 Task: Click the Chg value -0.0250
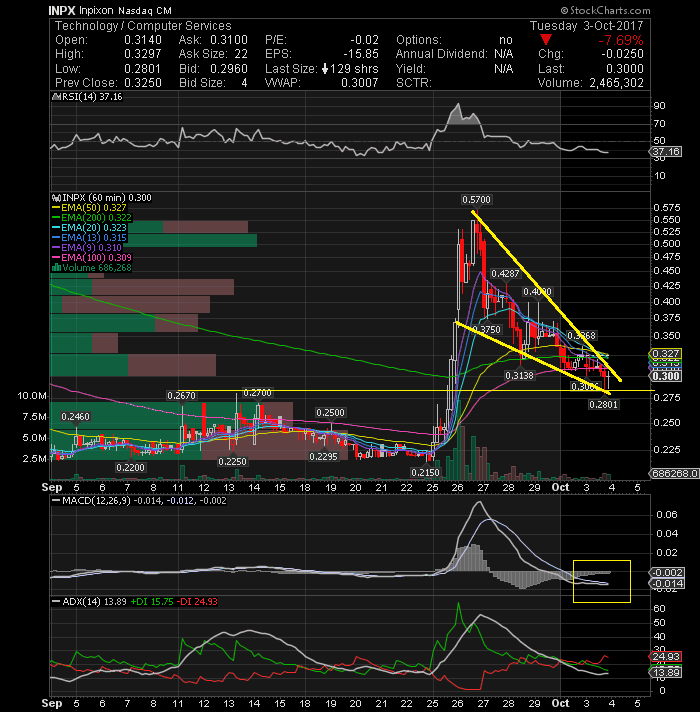click(622, 54)
